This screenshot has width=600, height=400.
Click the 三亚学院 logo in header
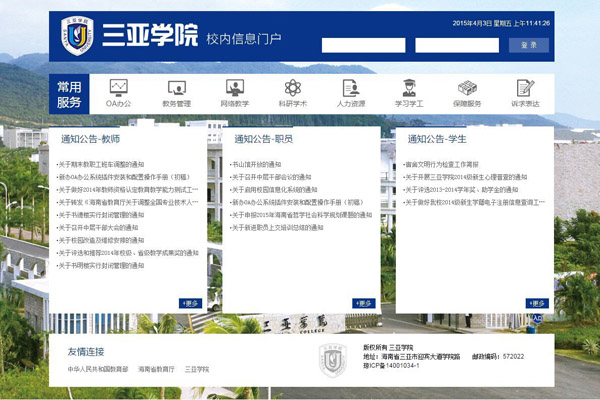click(x=77, y=37)
